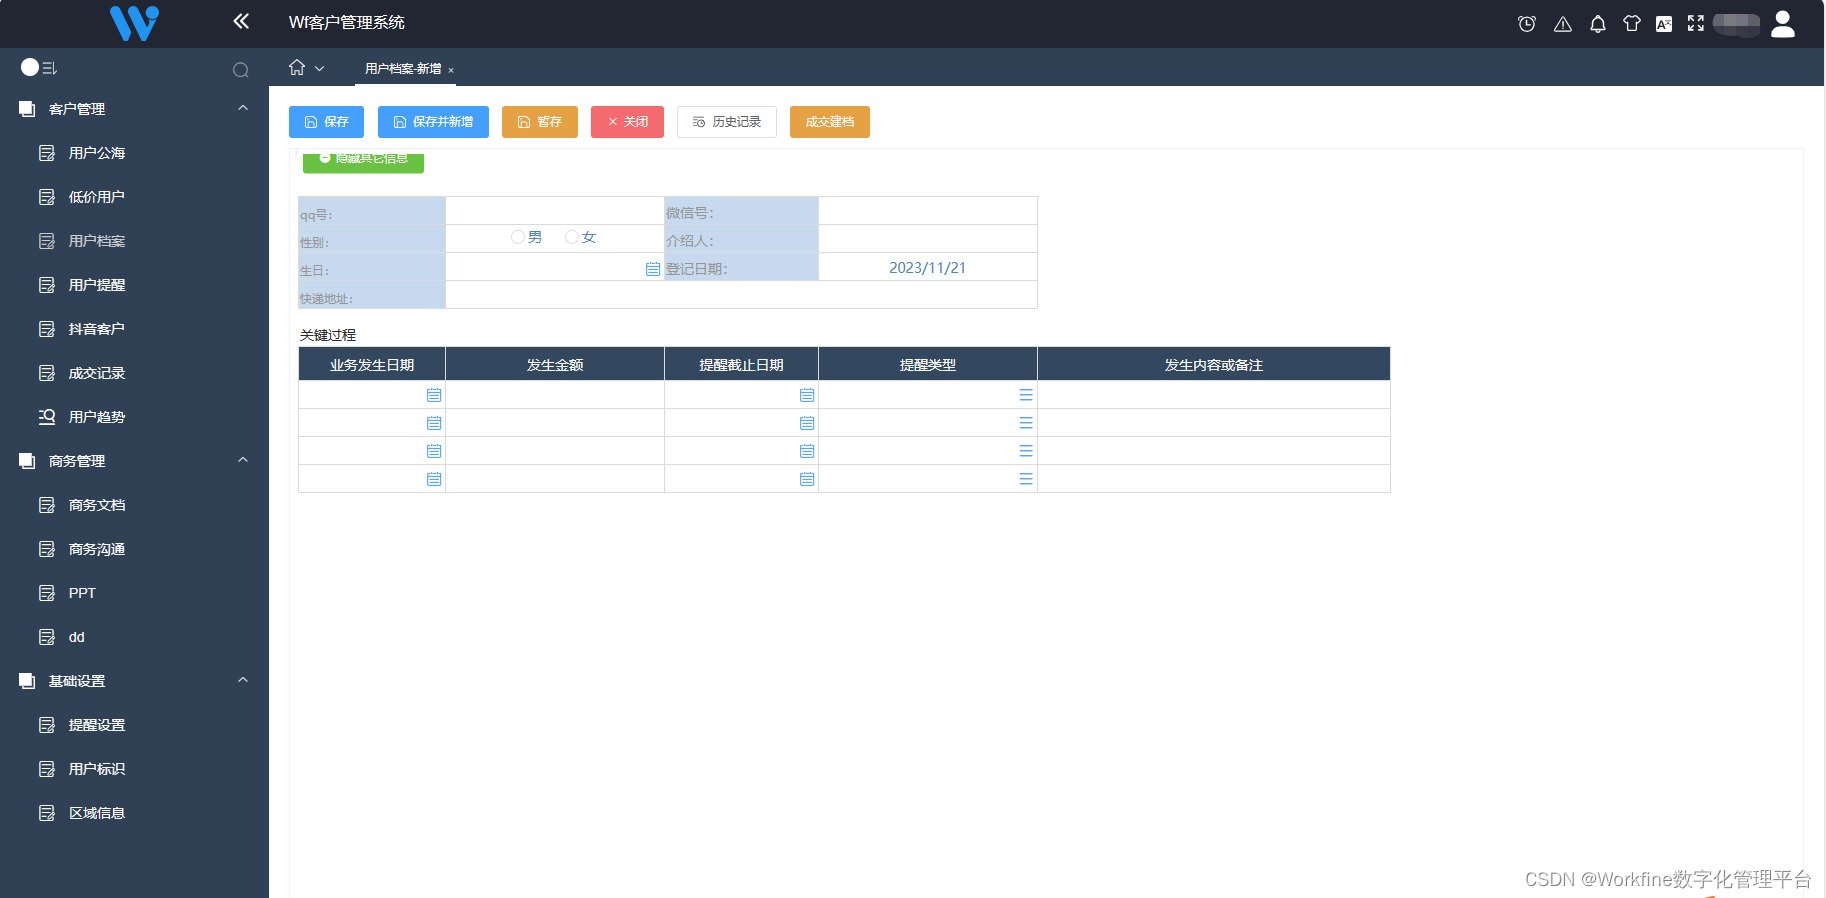Collapse the 基础设置 menu group
Image resolution: width=1826 pixels, height=898 pixels.
click(x=243, y=680)
